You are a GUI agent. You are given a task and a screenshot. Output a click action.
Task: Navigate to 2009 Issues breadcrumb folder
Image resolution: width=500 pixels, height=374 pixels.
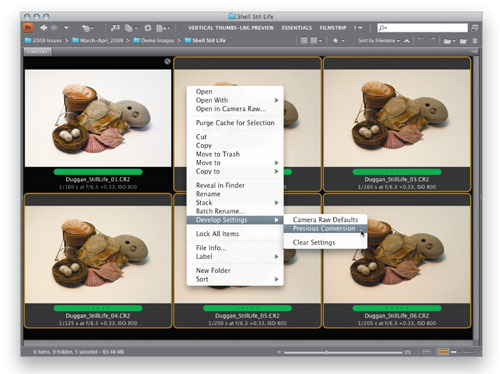(x=43, y=40)
